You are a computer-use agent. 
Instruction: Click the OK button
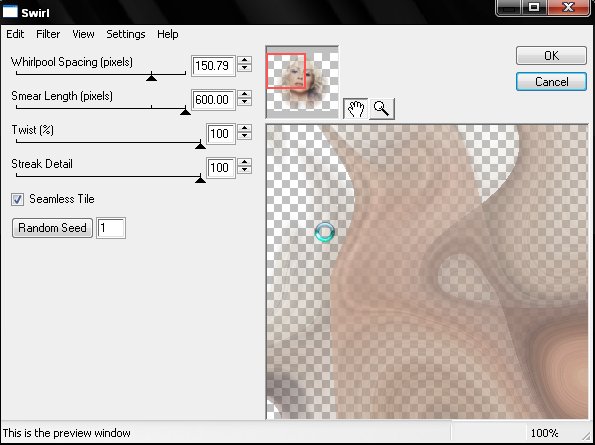(551, 56)
